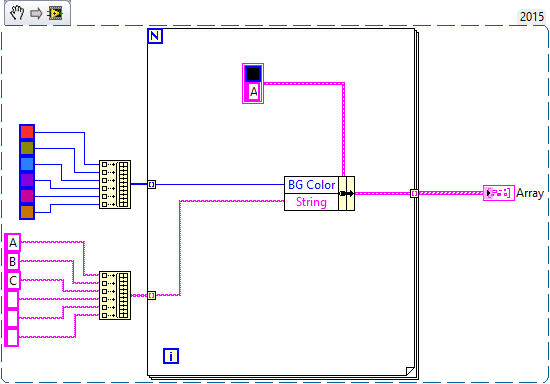Click the string constant labeled C

point(13,280)
